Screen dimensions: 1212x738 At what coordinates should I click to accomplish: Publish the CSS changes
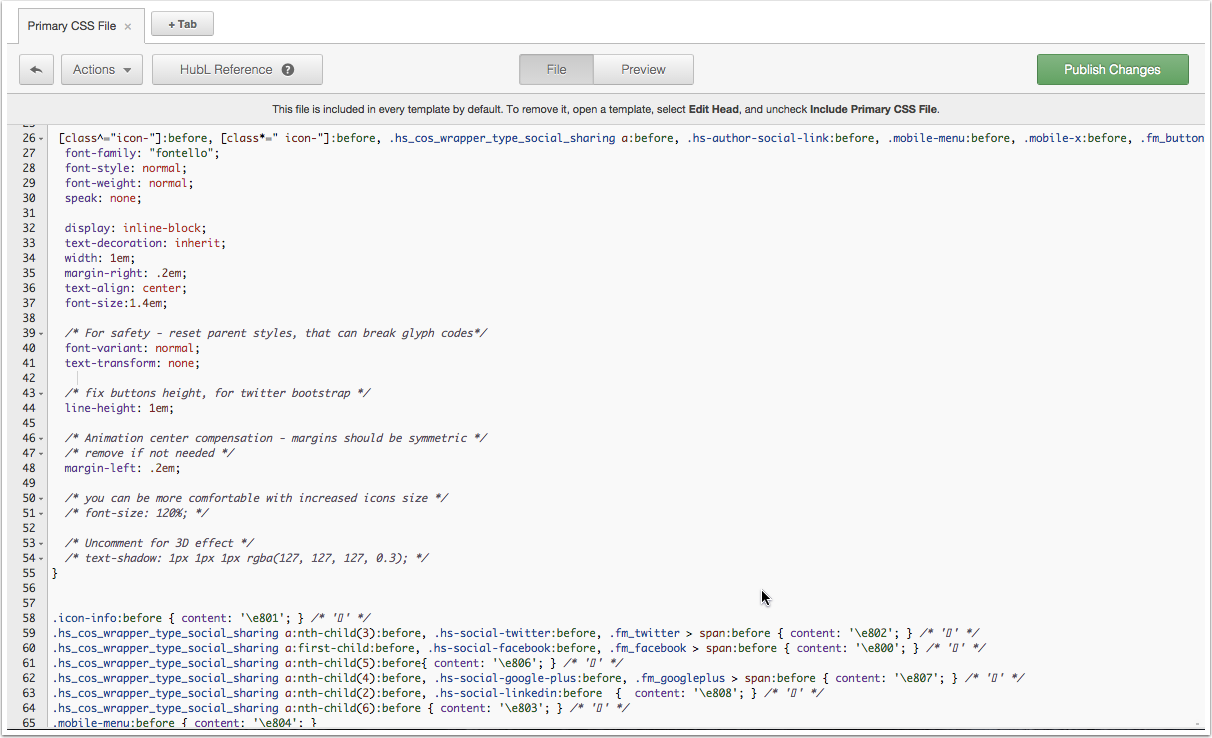pyautogui.click(x=1112, y=70)
